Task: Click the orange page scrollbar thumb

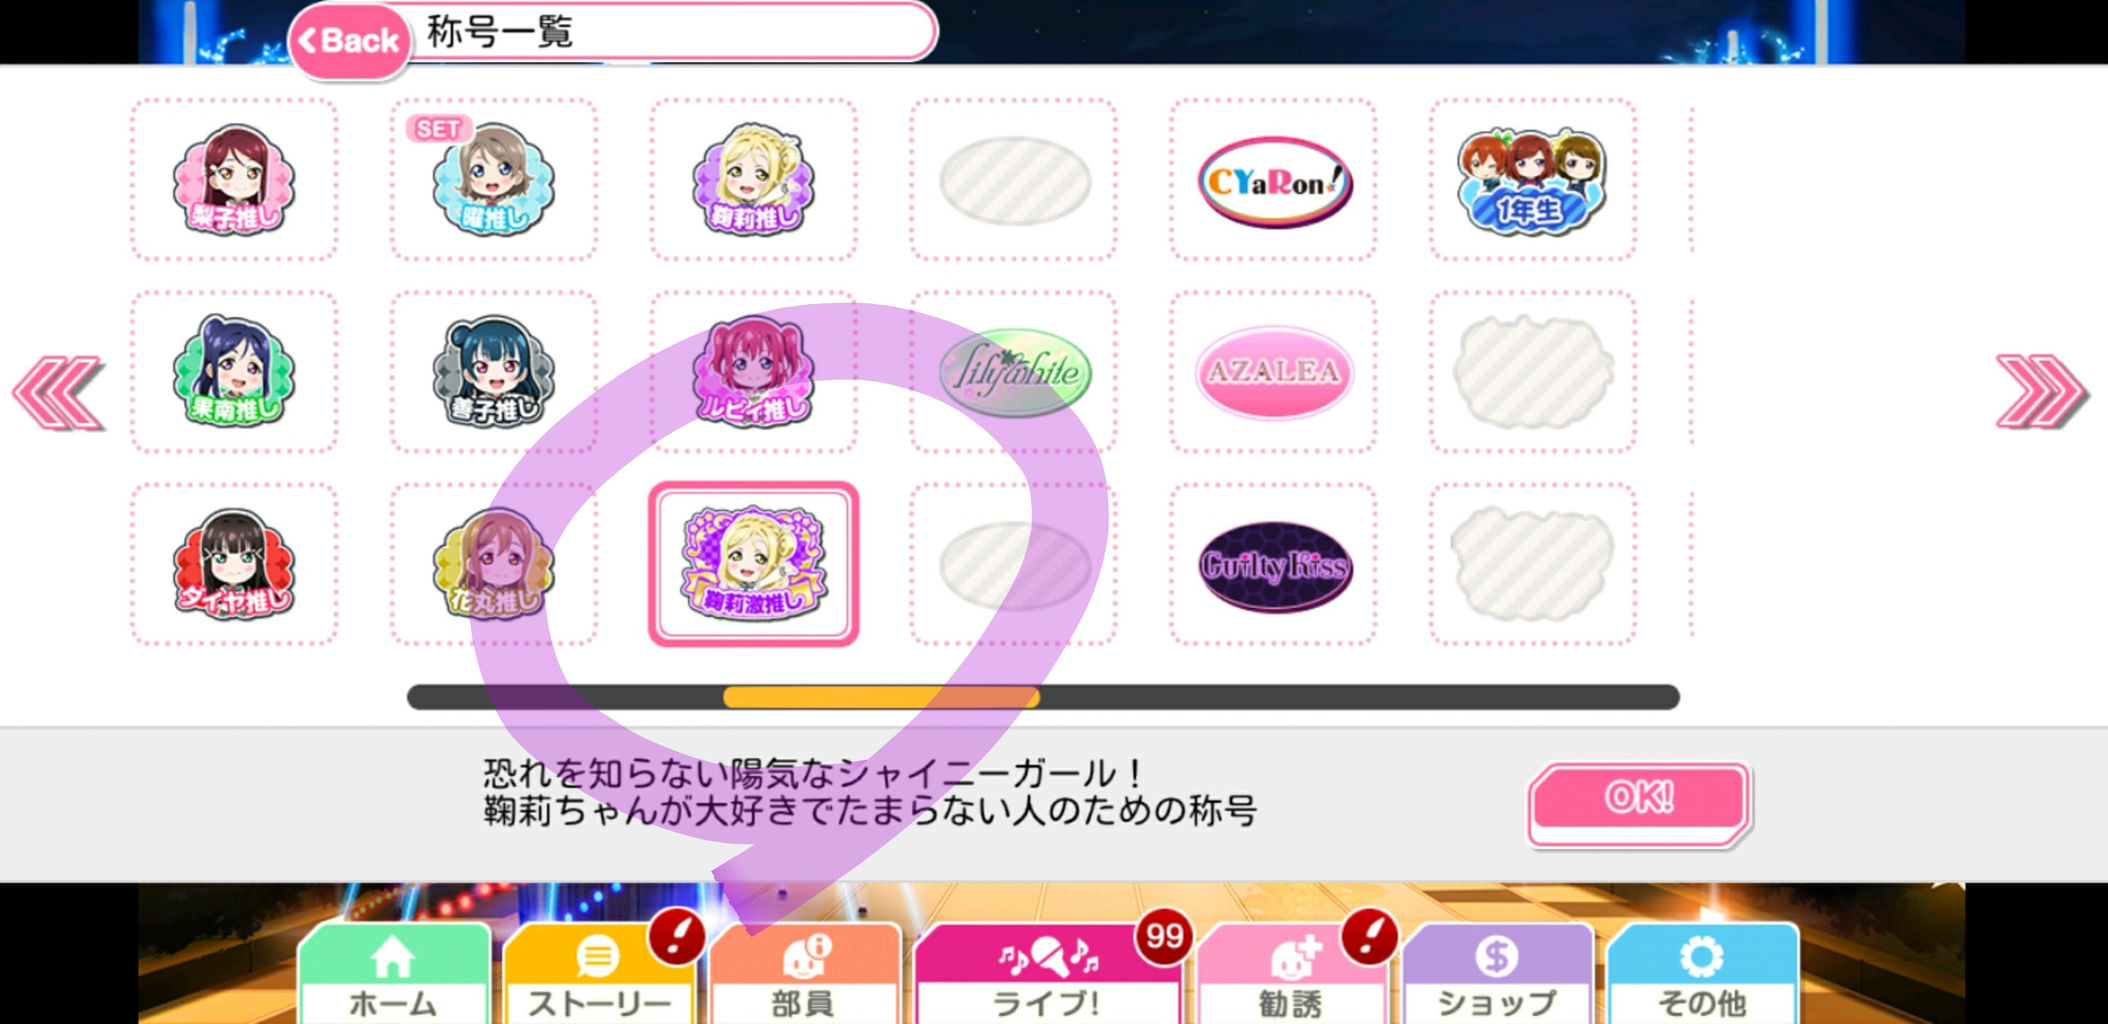Action: [881, 697]
